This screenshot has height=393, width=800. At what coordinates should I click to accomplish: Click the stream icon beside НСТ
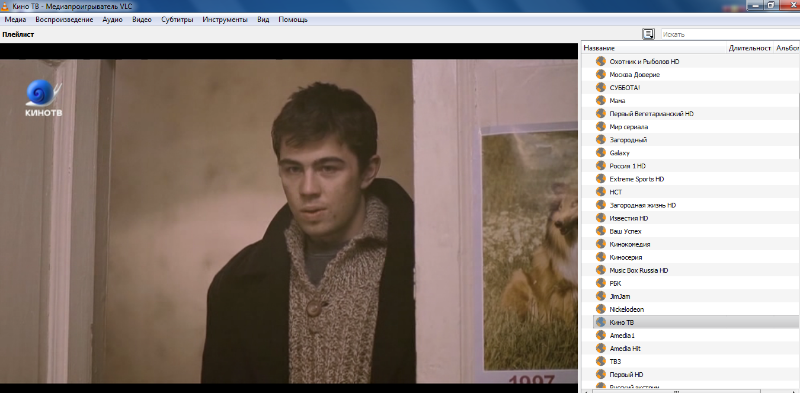[601, 192]
